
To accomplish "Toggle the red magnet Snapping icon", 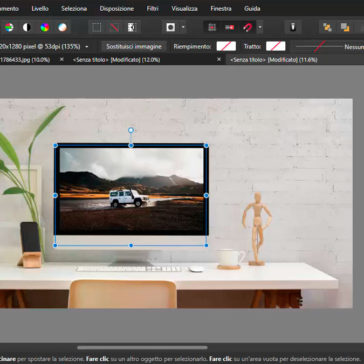I will (x=247, y=27).
